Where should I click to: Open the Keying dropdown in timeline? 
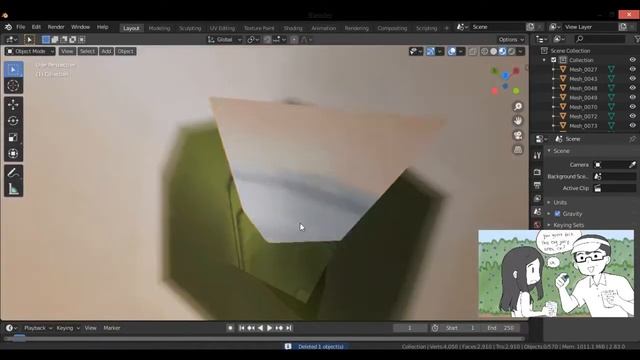tap(68, 328)
